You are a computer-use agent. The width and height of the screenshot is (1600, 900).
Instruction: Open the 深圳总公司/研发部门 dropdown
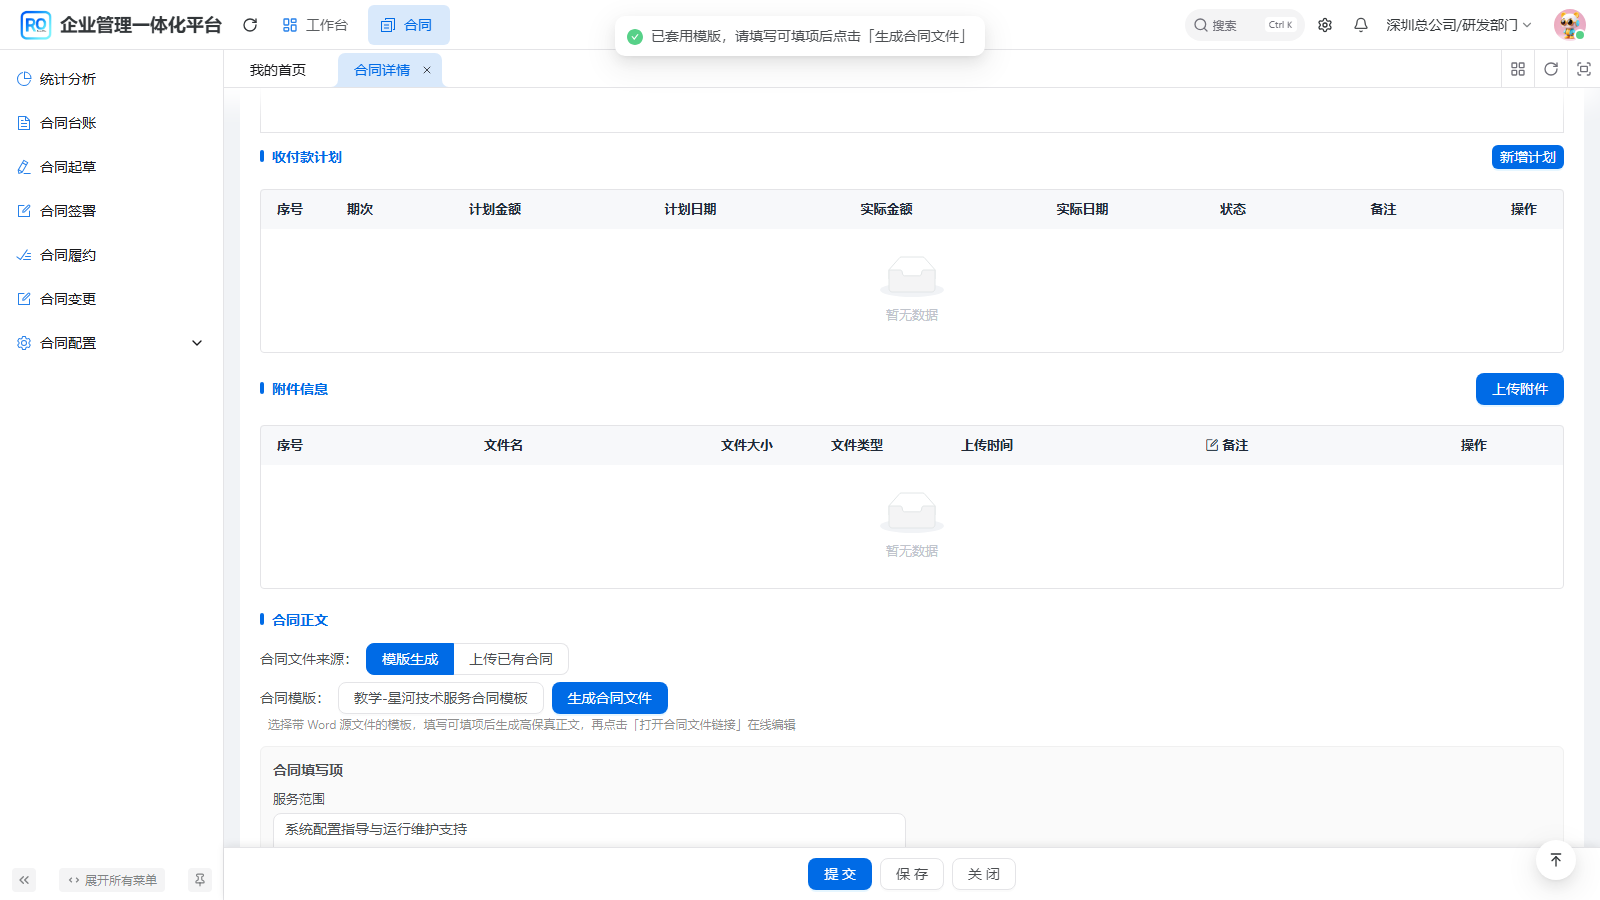(x=1458, y=25)
